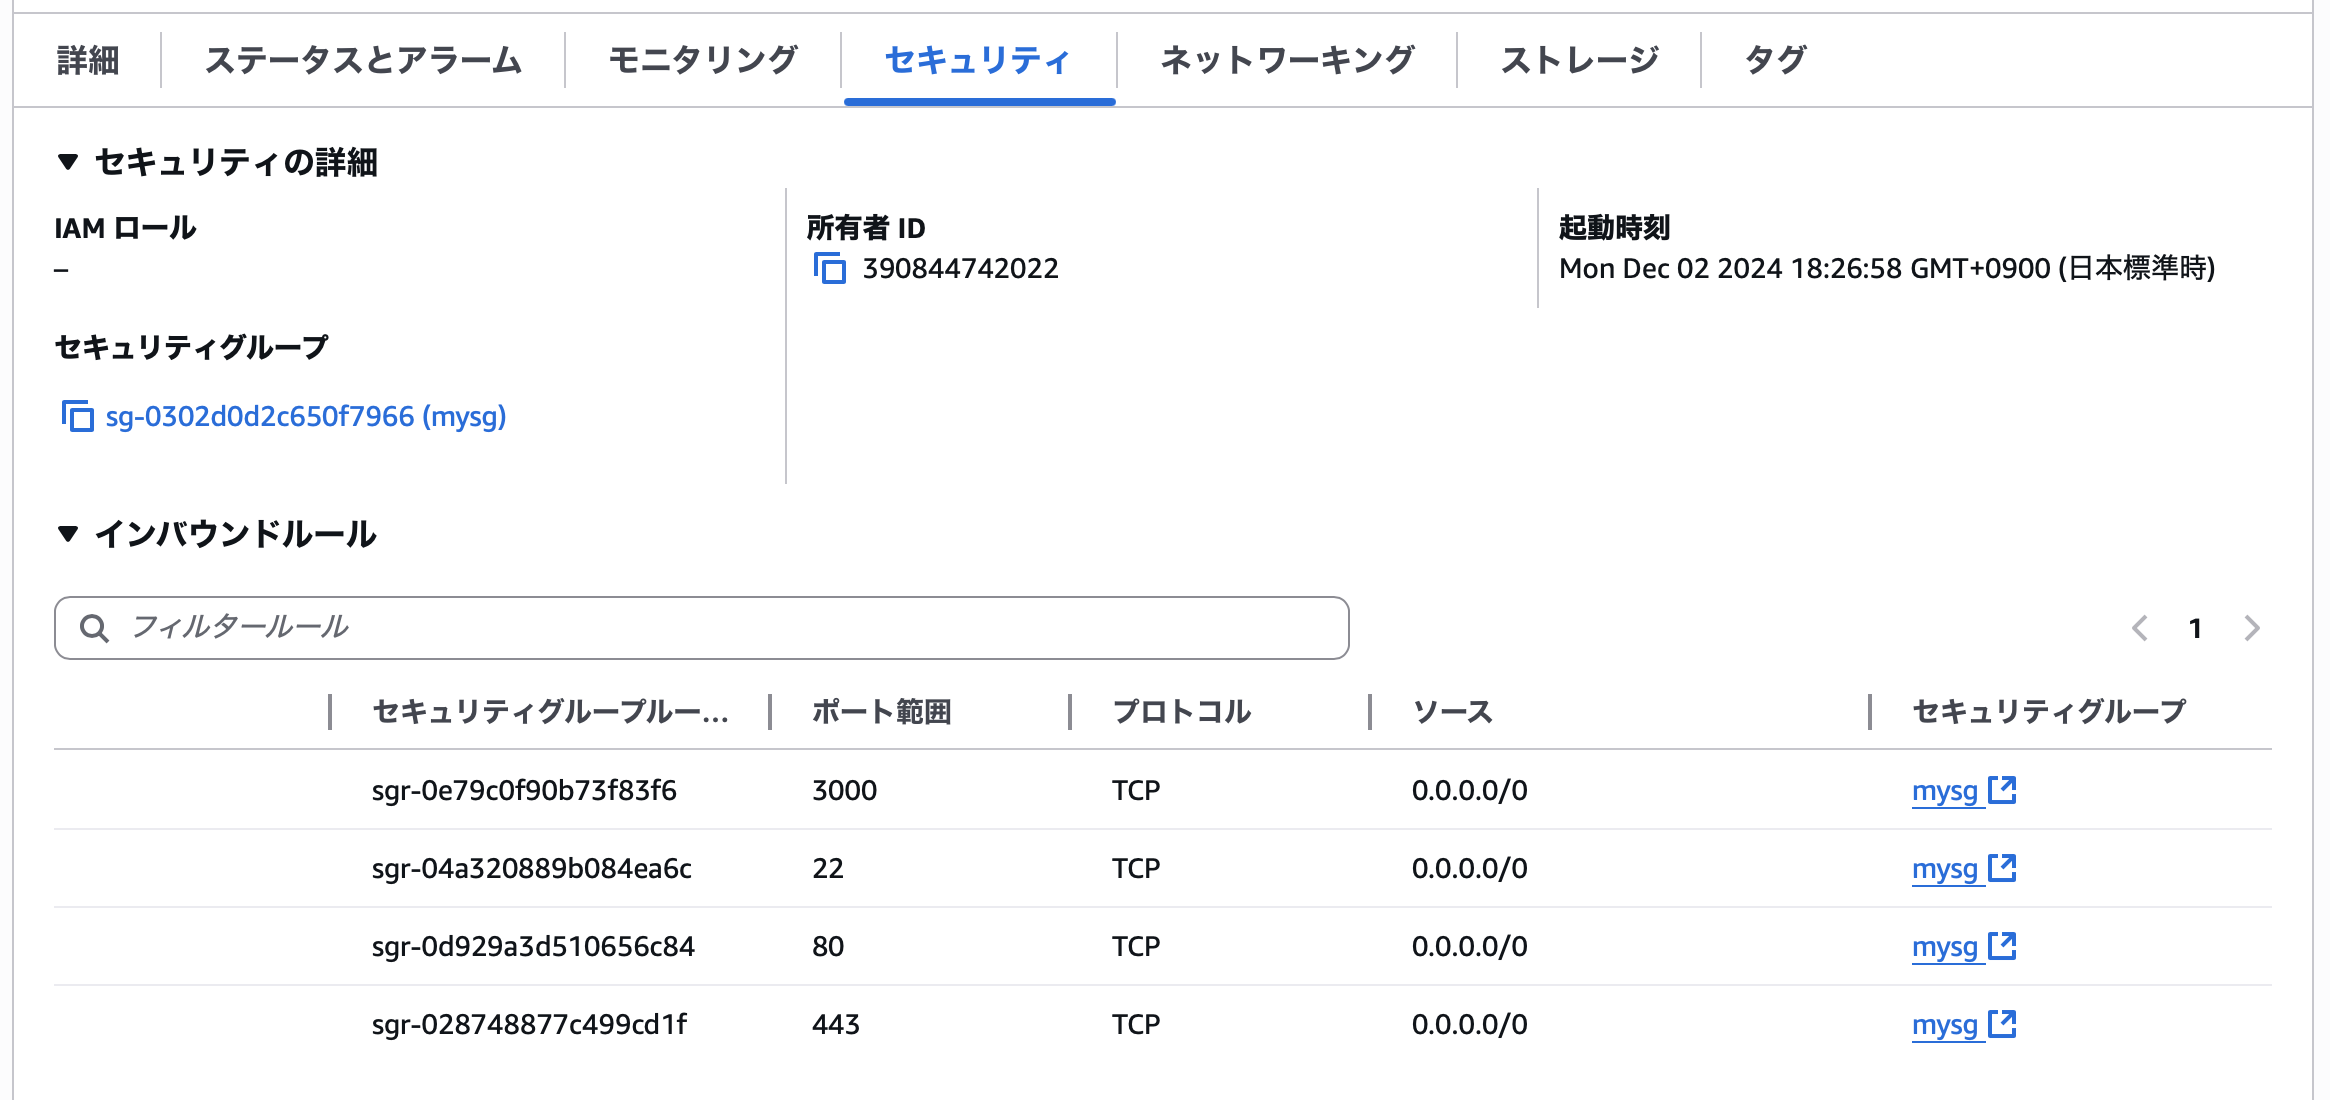The image size is (2330, 1100).
Task: Click external link icon in port 3000 row
Action: click(x=2002, y=790)
